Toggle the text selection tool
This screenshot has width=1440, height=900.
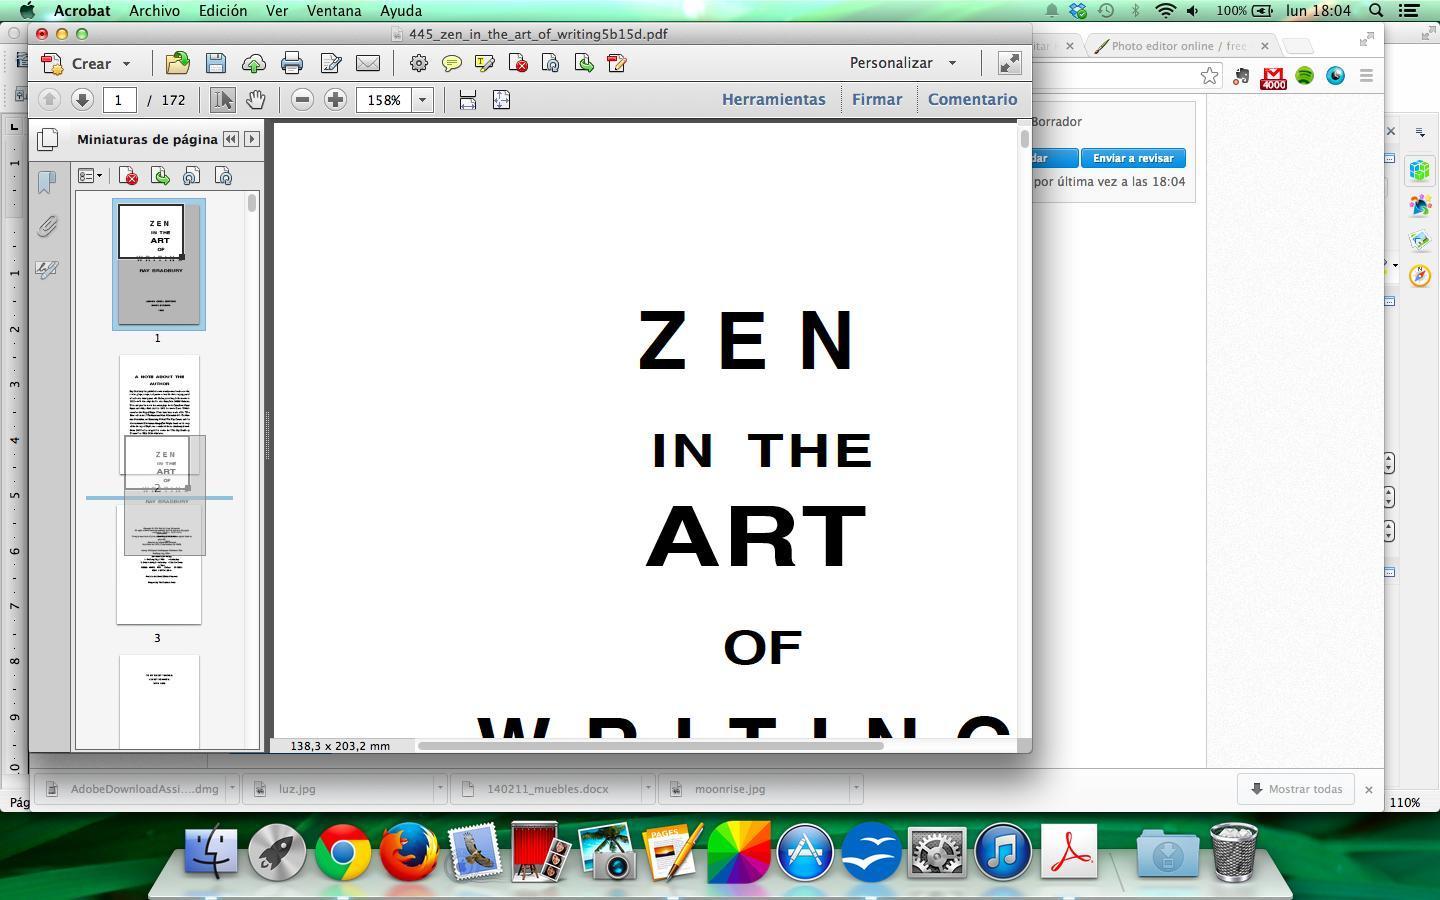tap(223, 100)
